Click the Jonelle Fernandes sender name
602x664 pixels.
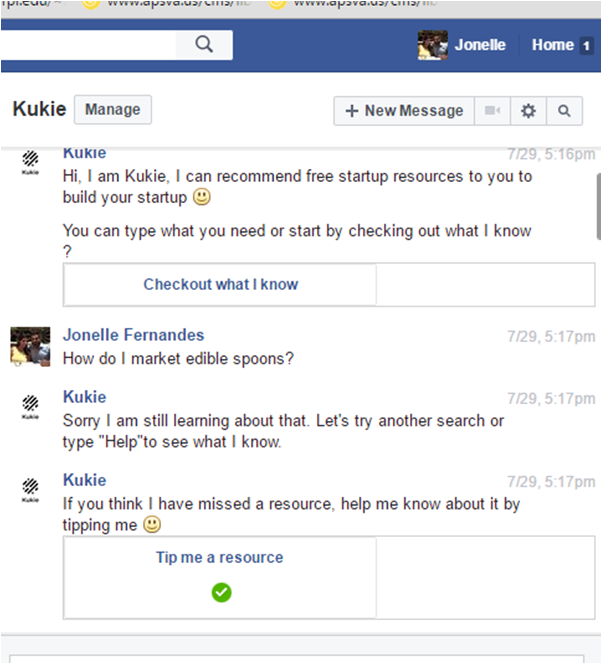(133, 335)
